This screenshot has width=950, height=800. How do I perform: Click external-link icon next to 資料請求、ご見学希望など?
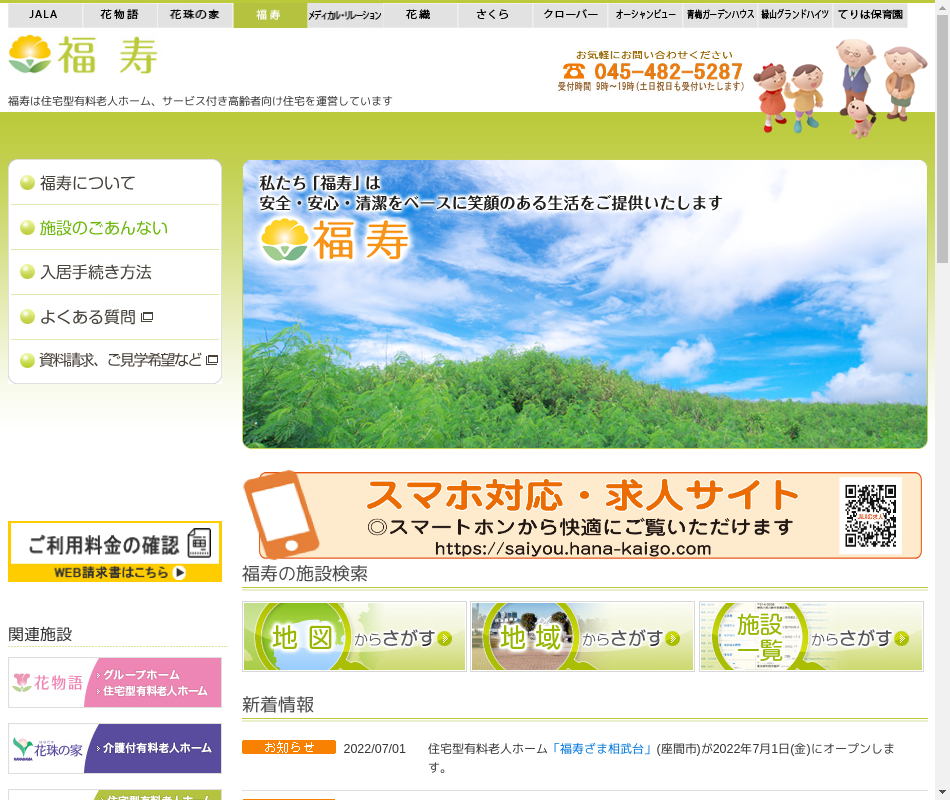pos(212,360)
